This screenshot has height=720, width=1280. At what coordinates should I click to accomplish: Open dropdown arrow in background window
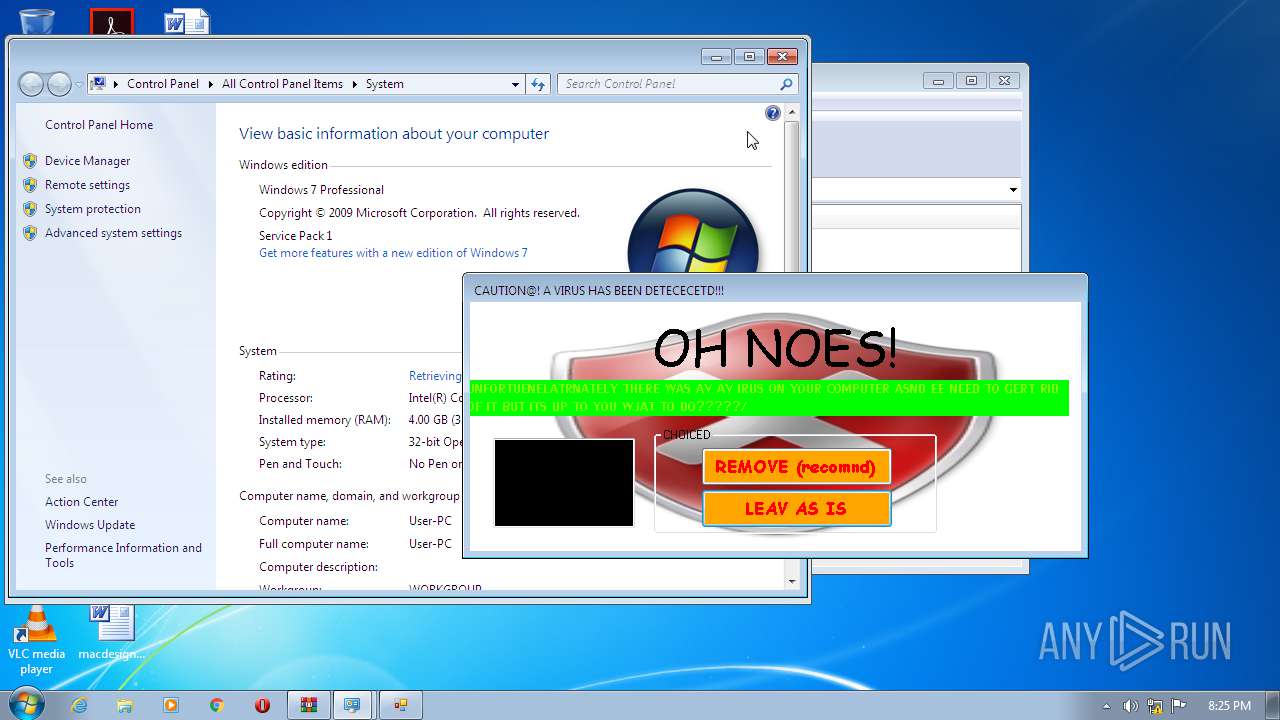click(1012, 190)
